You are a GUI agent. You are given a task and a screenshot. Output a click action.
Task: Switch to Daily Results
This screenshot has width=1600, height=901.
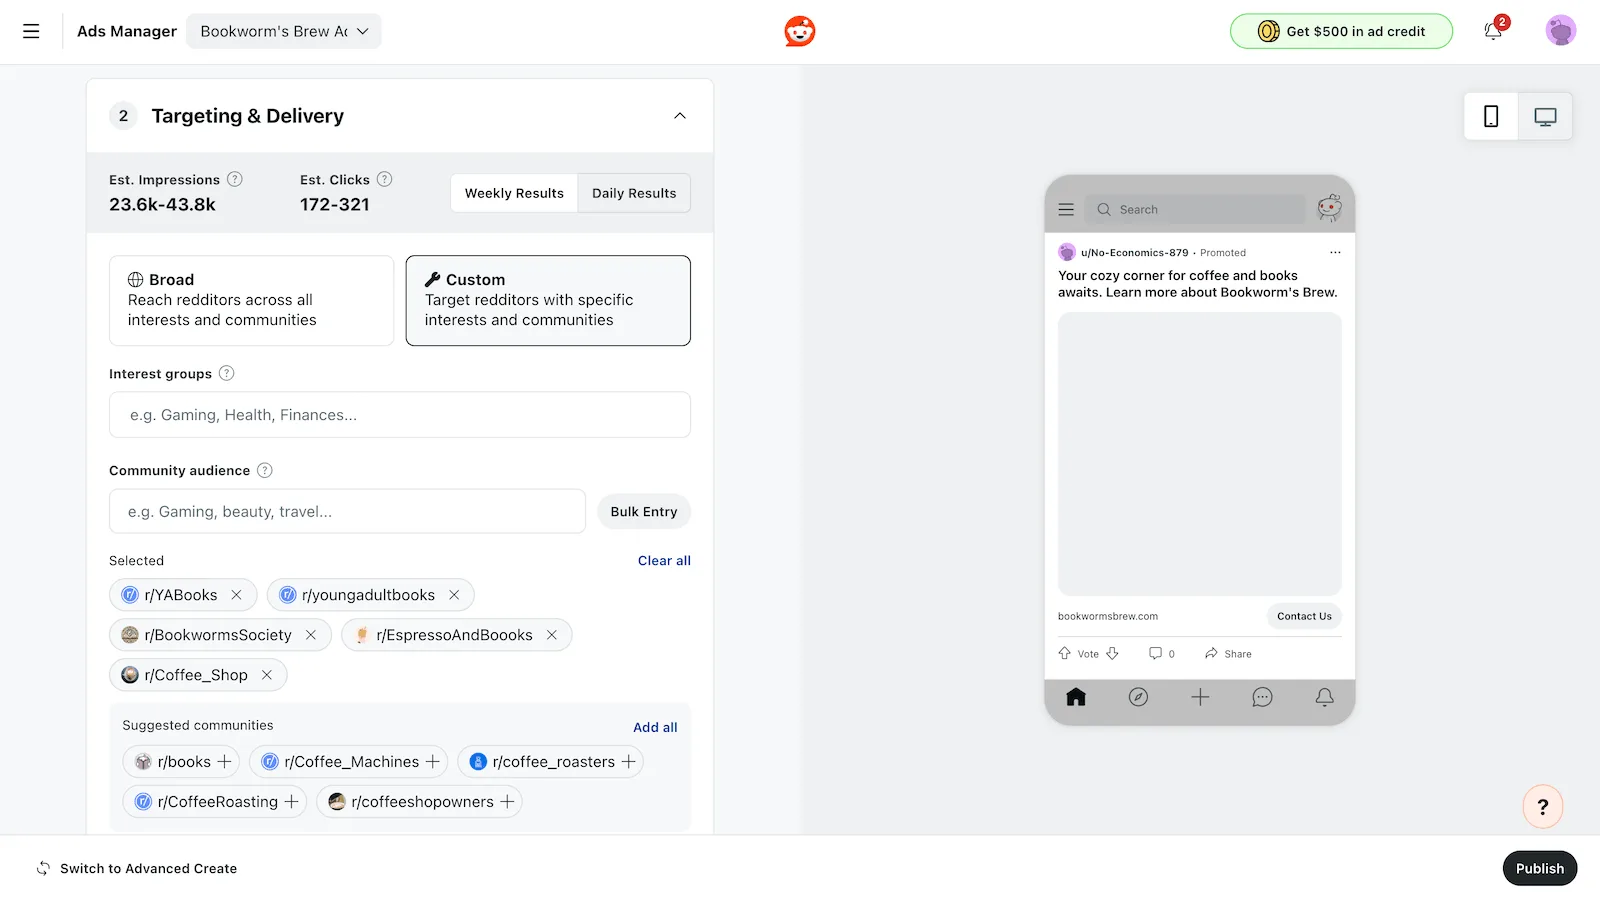(x=634, y=193)
